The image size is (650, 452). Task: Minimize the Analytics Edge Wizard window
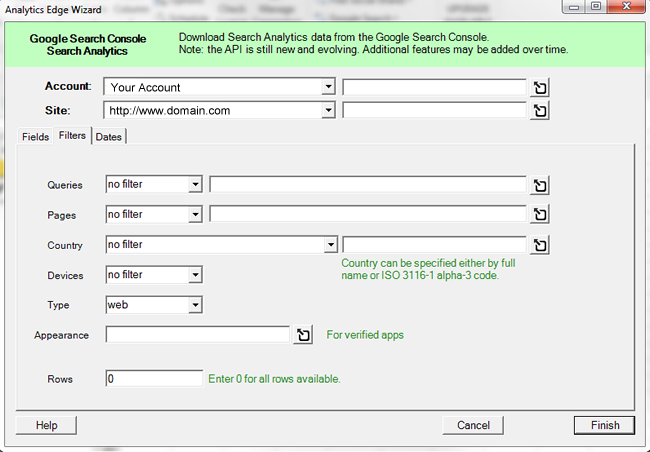coord(574,7)
